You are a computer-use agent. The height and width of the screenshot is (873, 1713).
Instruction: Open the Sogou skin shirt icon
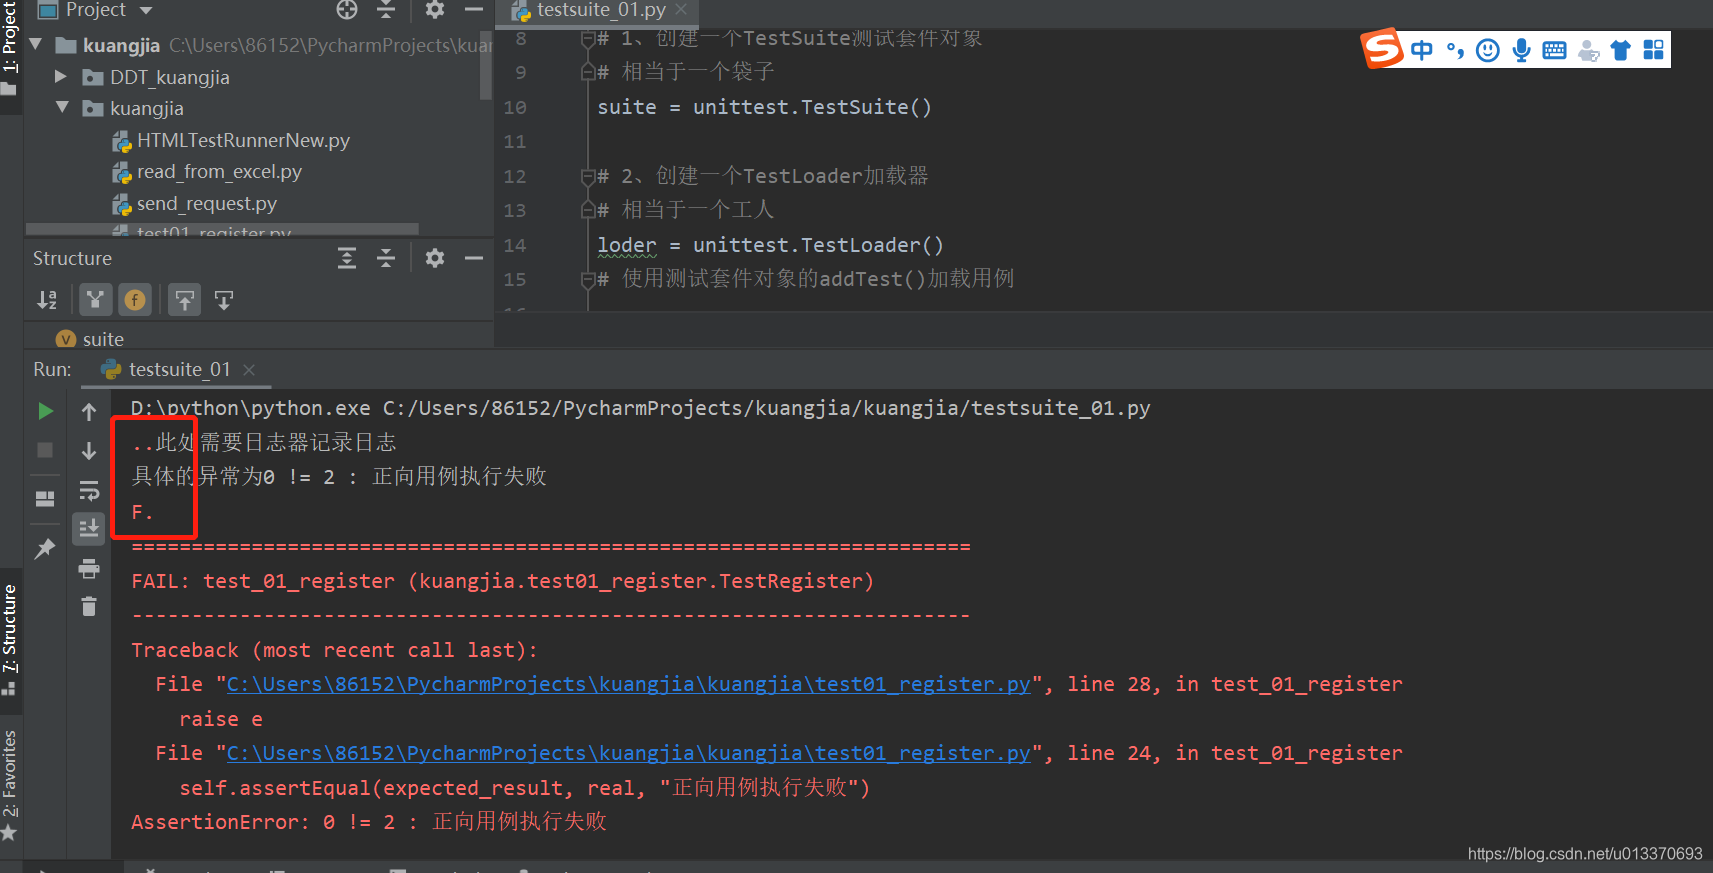pos(1621,50)
